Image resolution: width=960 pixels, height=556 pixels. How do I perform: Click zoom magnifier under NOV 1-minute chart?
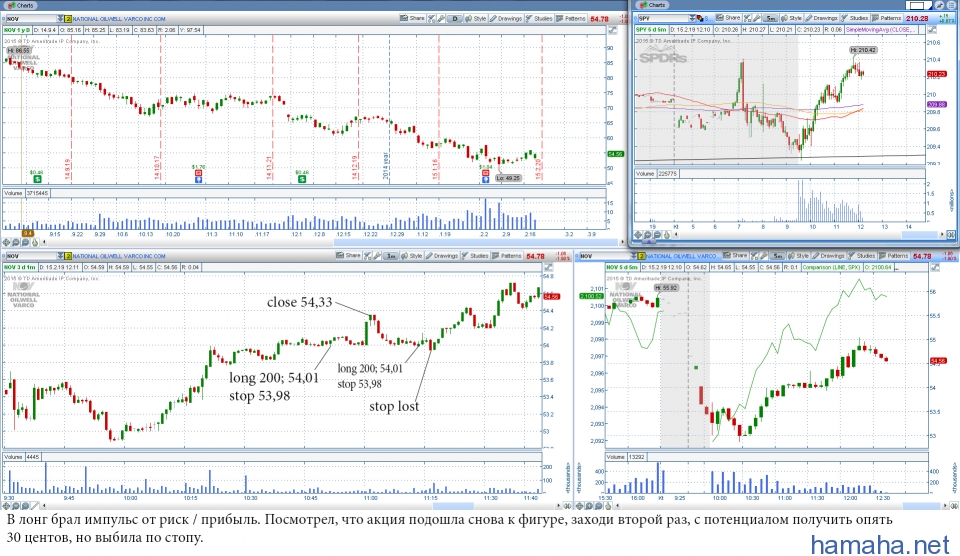point(16,506)
